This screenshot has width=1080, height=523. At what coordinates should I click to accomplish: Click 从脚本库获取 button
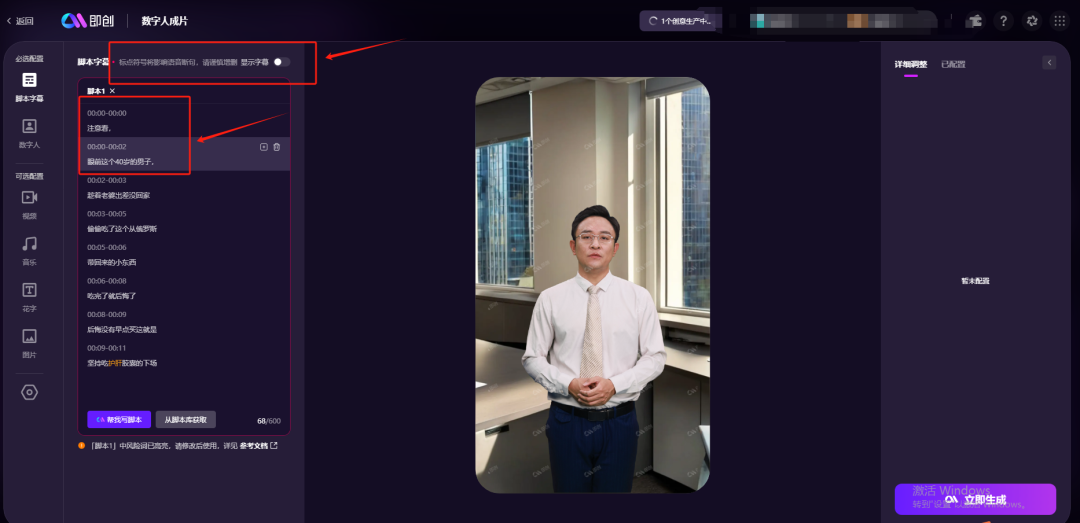point(185,419)
